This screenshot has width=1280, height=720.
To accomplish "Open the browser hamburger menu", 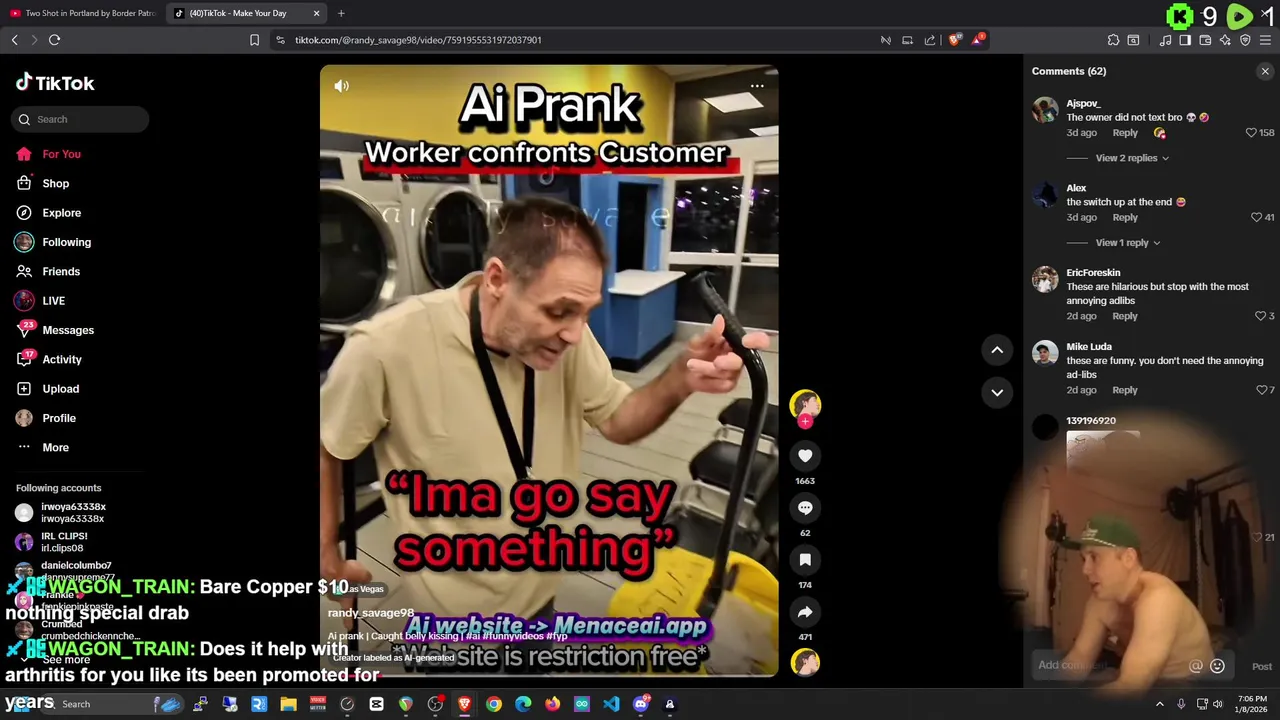I will [1265, 40].
